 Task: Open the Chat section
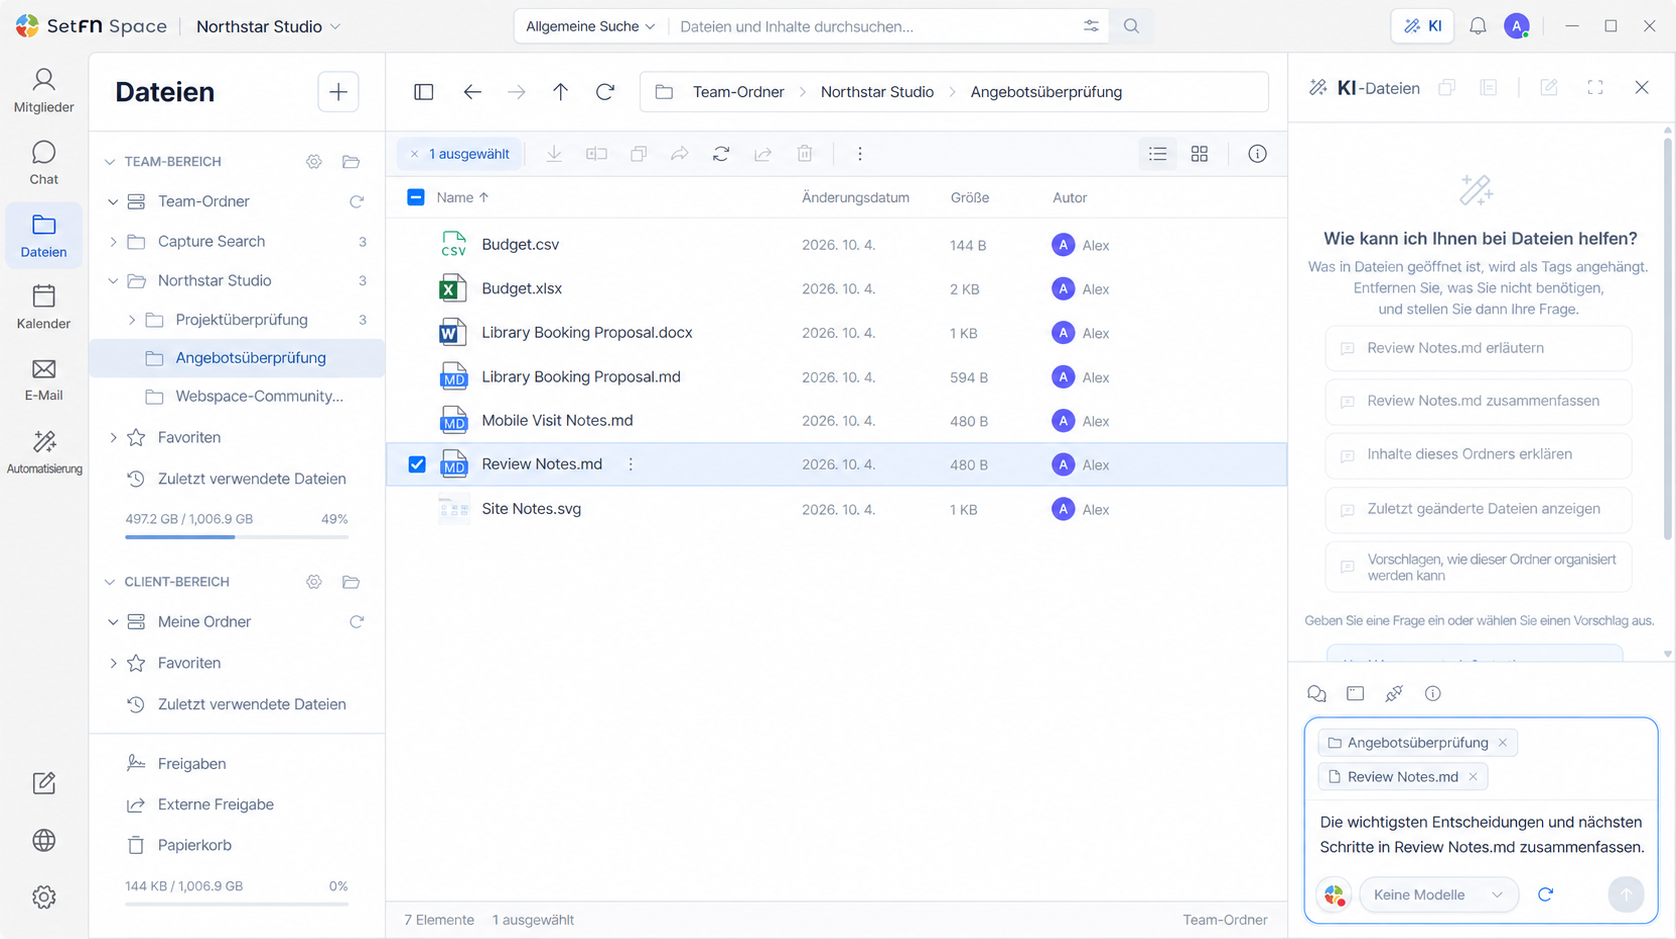(x=44, y=163)
